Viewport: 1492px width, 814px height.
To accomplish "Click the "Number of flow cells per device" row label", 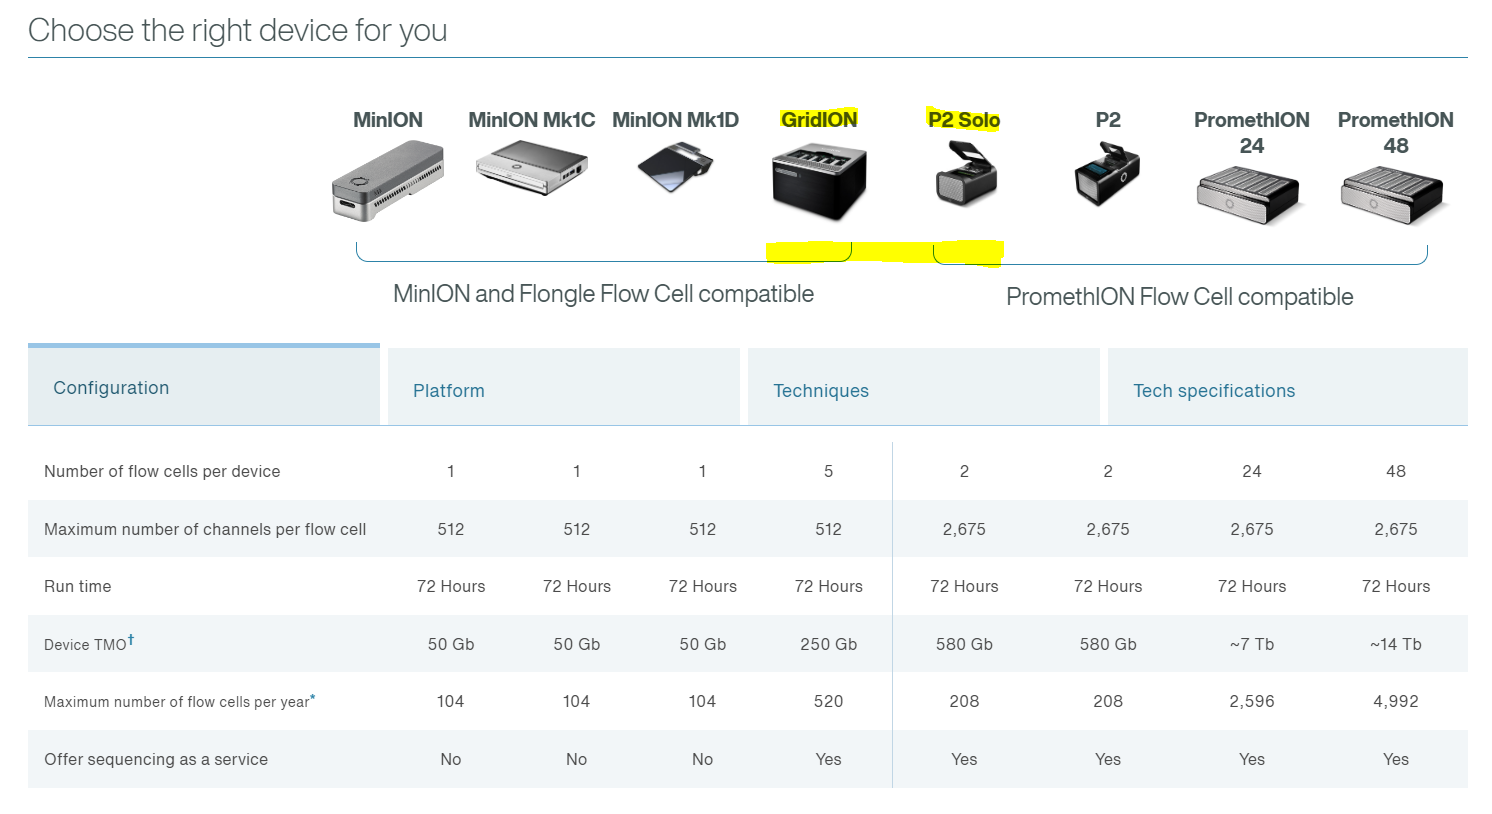I will click(x=162, y=471).
